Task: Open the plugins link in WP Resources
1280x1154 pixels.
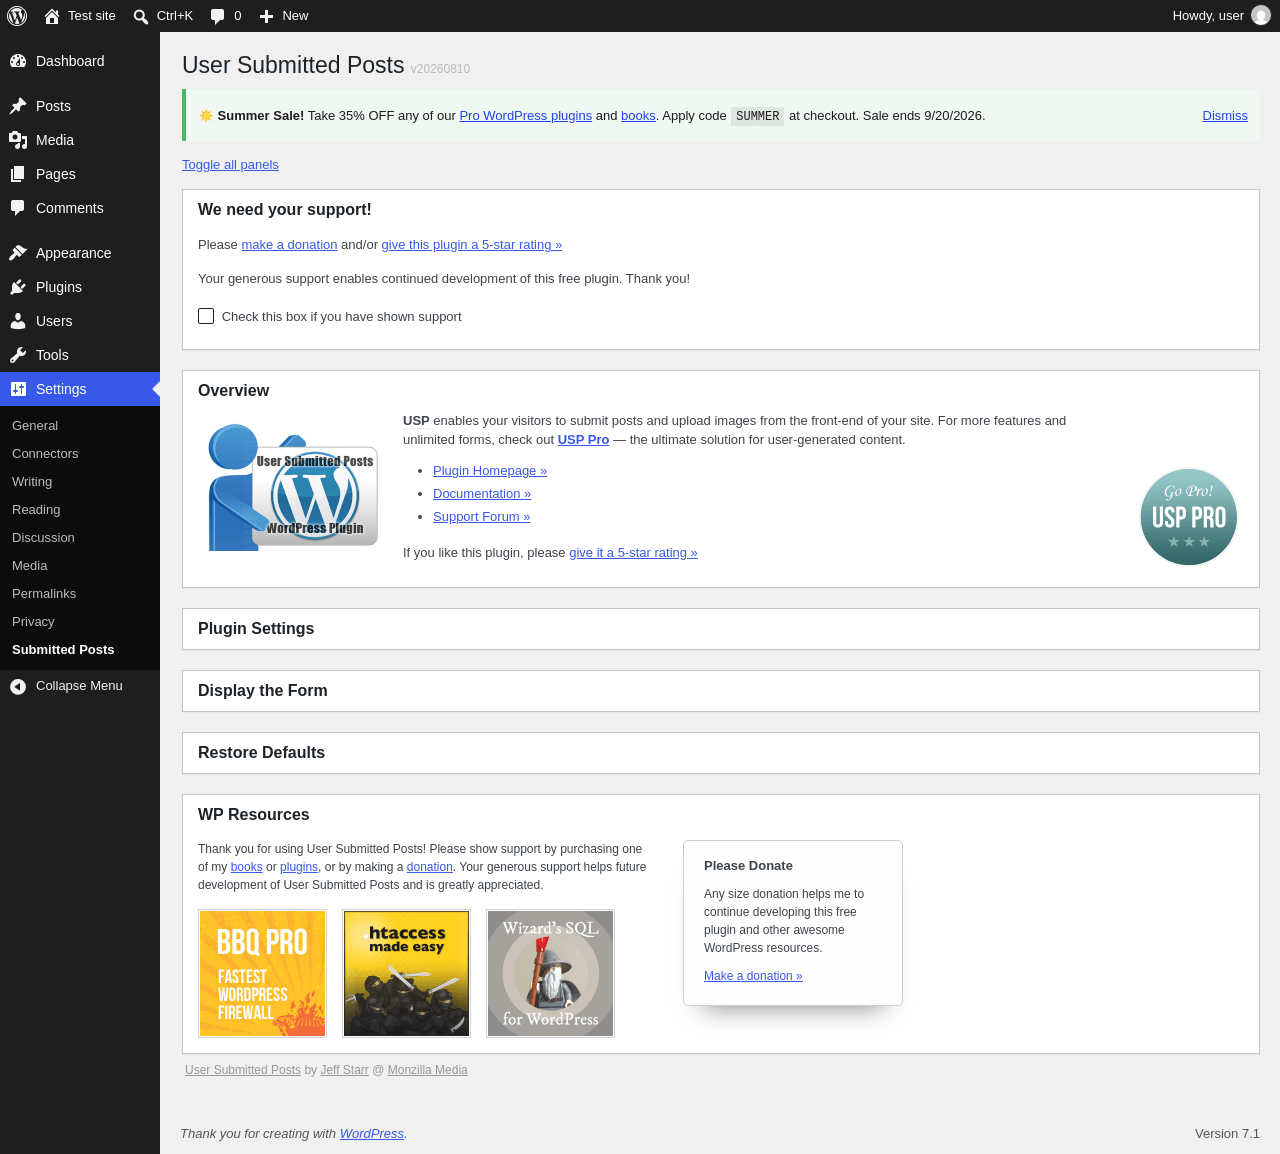Action: 299,867
